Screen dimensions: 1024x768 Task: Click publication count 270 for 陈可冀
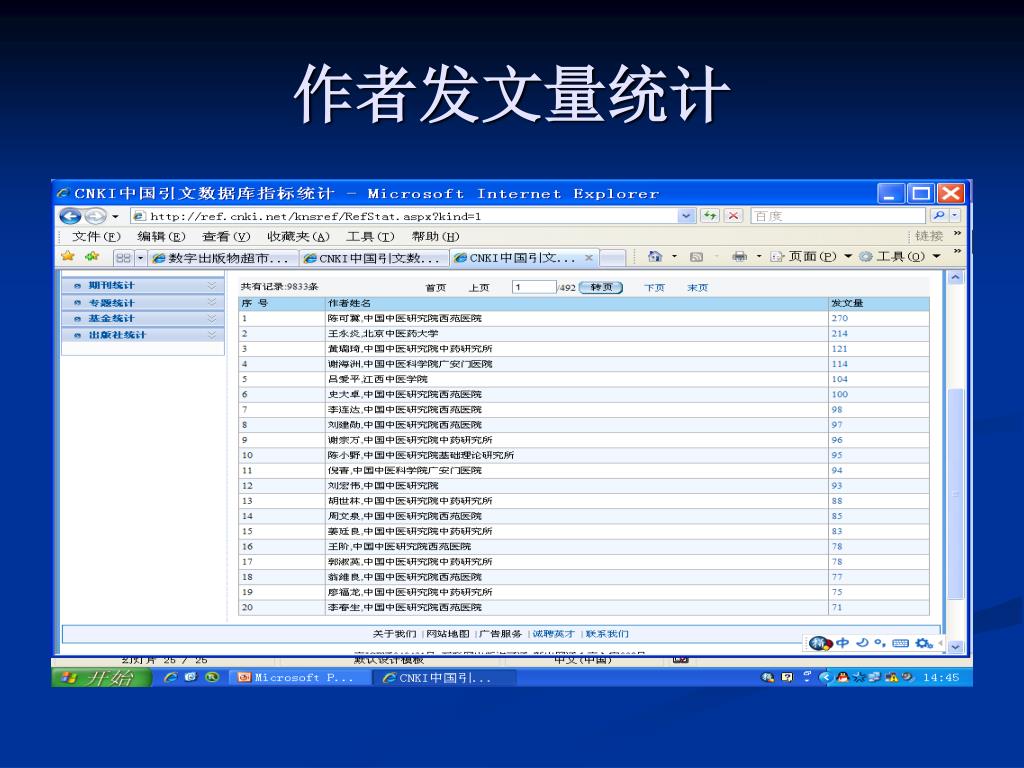click(x=840, y=319)
